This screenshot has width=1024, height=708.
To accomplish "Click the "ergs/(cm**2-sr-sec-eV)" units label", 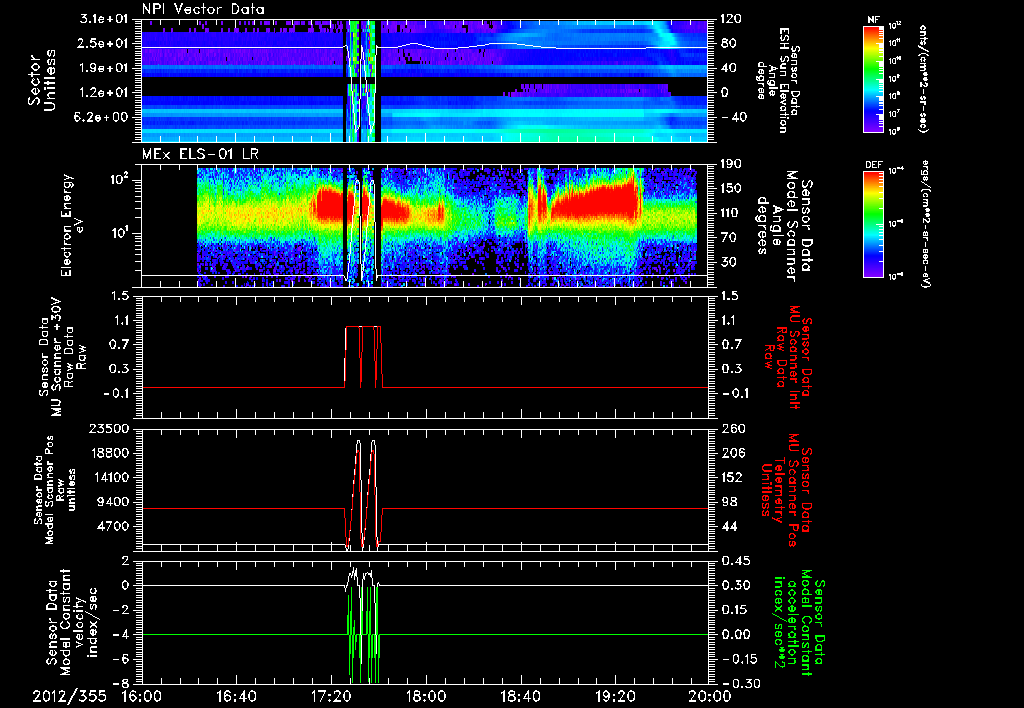I will coord(926,224).
